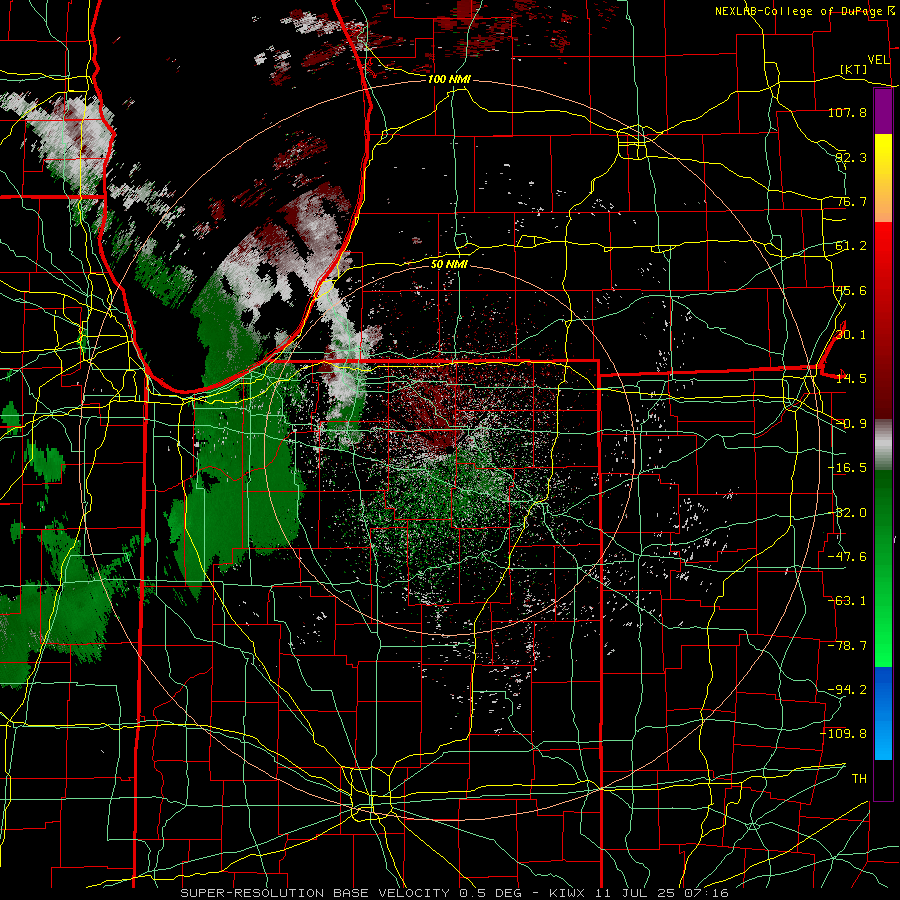
Task: Click the -32.0 velocity scale value
Action: 847,513
